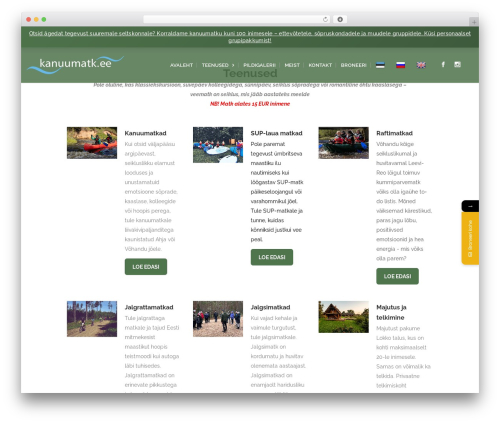
Task: Open the Kontakt menu item
Action: tap(320, 65)
